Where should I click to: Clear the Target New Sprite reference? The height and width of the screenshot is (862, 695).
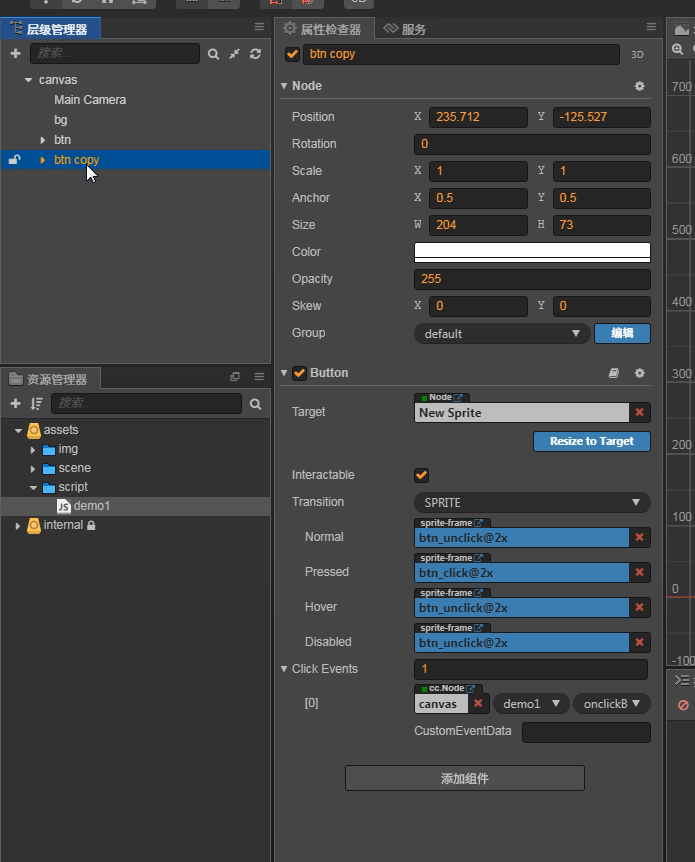click(x=639, y=412)
